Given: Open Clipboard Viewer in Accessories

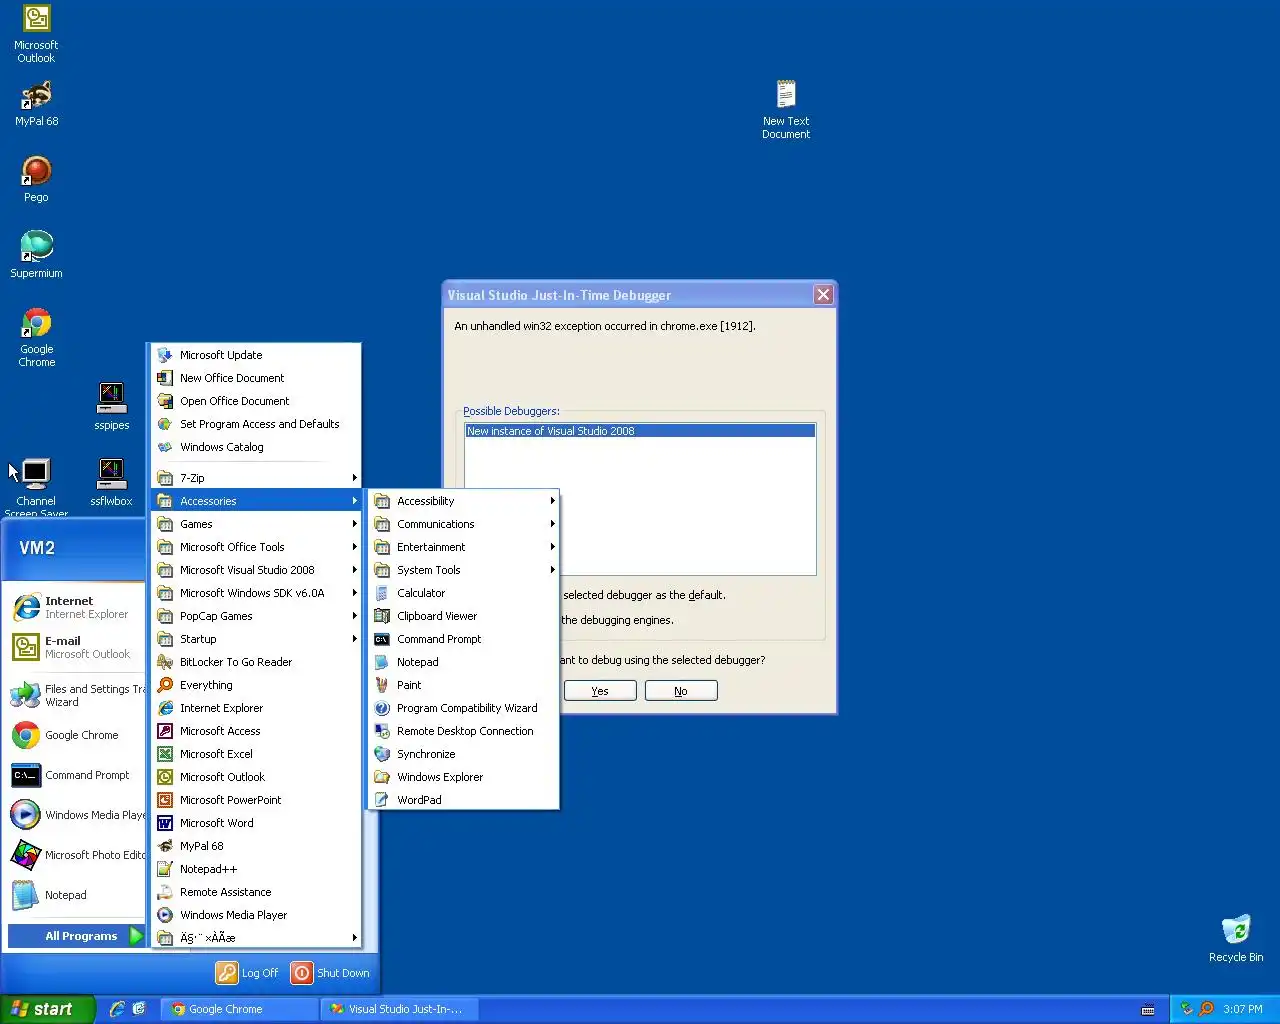Looking at the screenshot, I should [x=464, y=616].
